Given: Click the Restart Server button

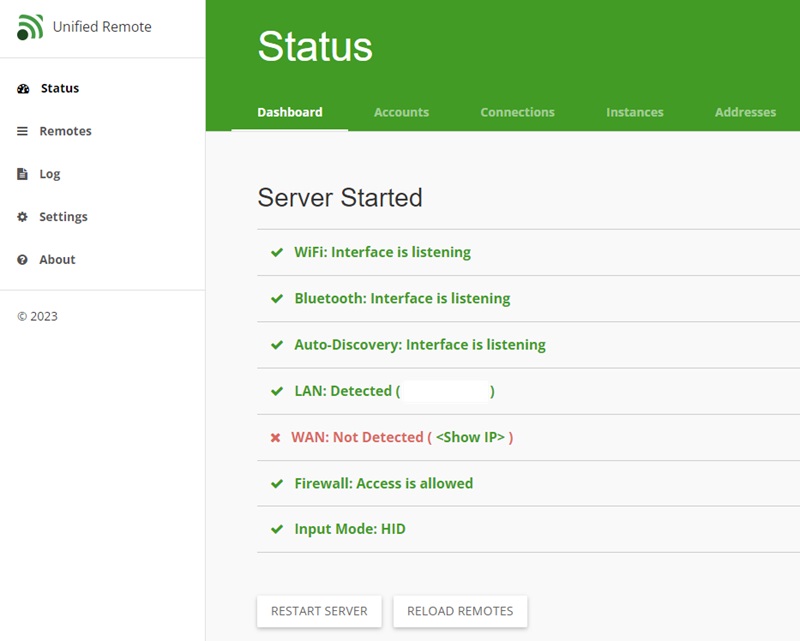Looking at the screenshot, I should click(319, 611).
